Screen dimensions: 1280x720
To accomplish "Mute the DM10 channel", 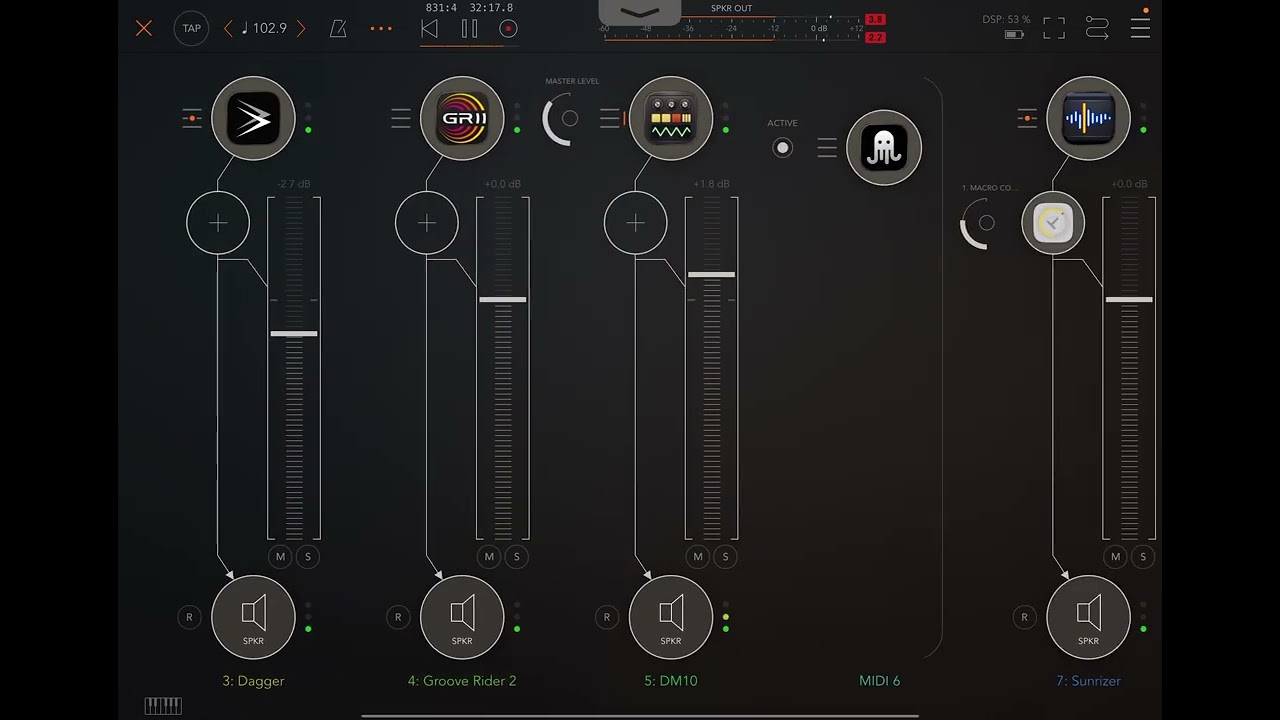I will (698, 557).
